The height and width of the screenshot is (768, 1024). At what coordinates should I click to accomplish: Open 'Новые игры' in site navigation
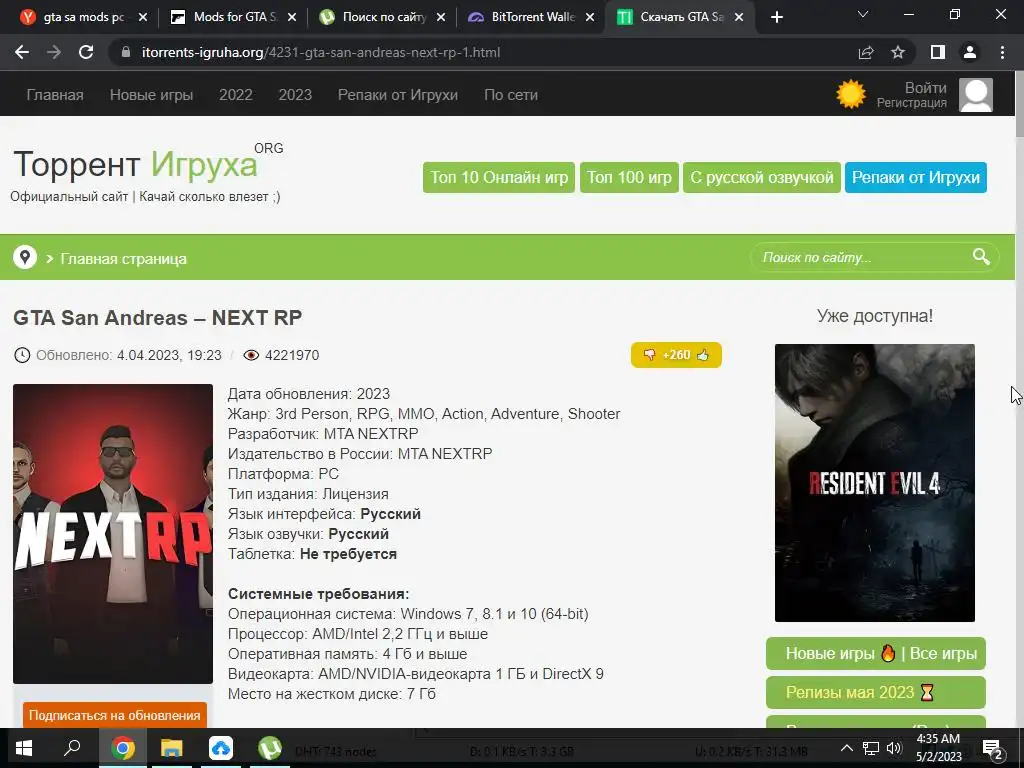(x=152, y=95)
